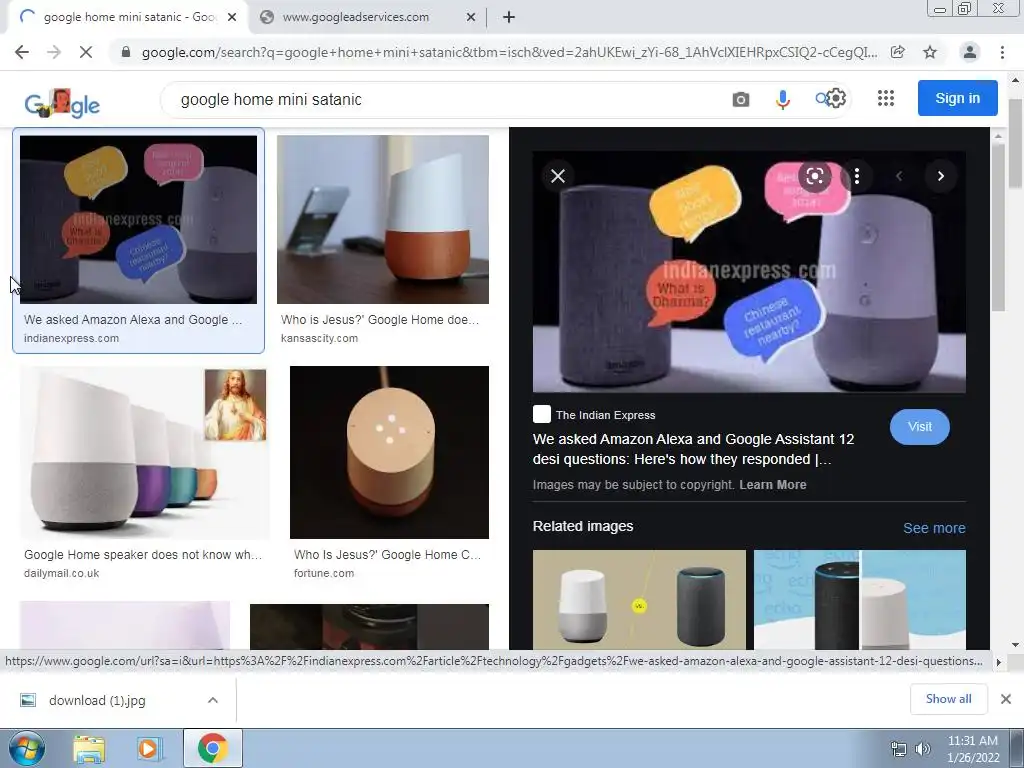Select indianexpress.com Alexa and Google thumbnail
1024x768 pixels.
tap(138, 219)
